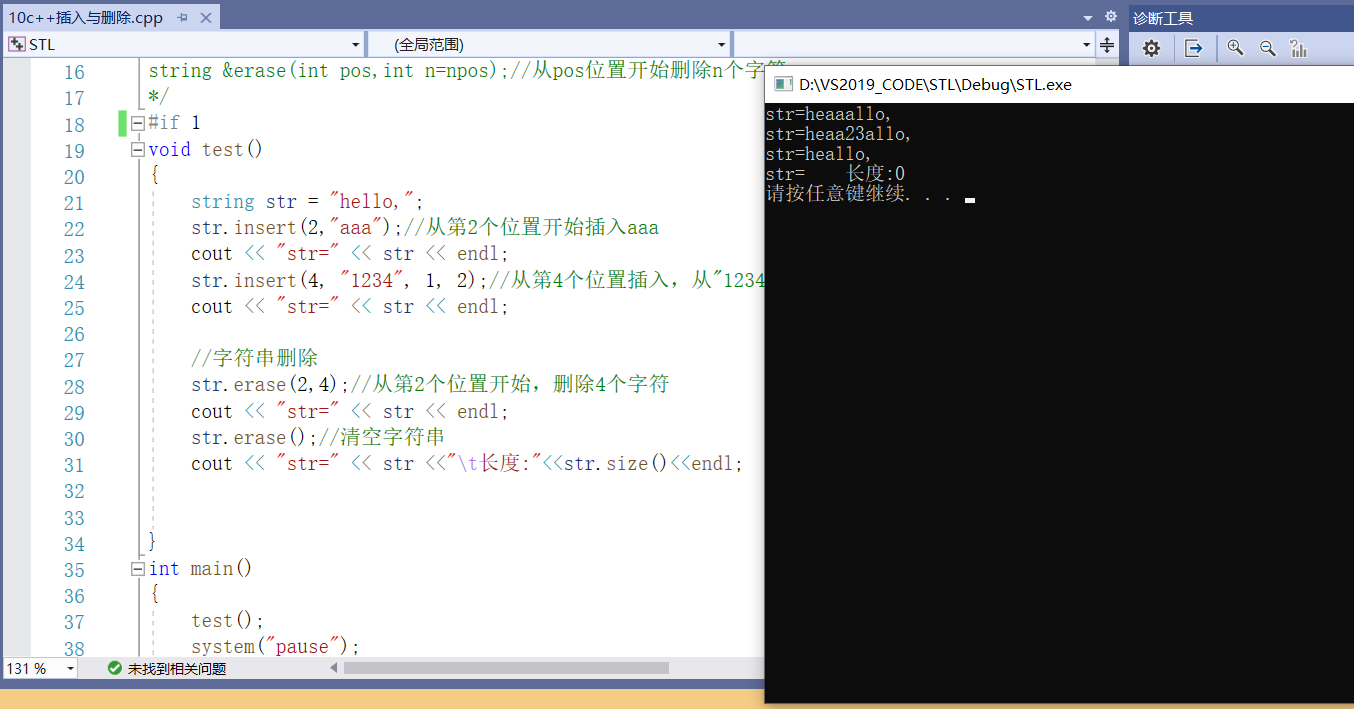Click the string str = "hello,"; line
The width and height of the screenshot is (1354, 709).
[x=308, y=202]
